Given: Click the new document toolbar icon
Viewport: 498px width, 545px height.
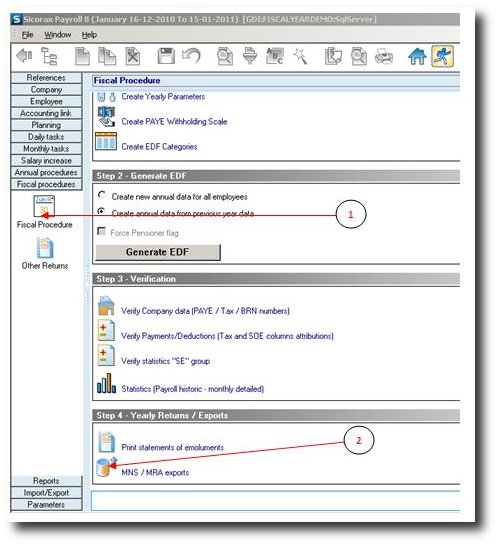Looking at the screenshot, I should coord(82,56).
